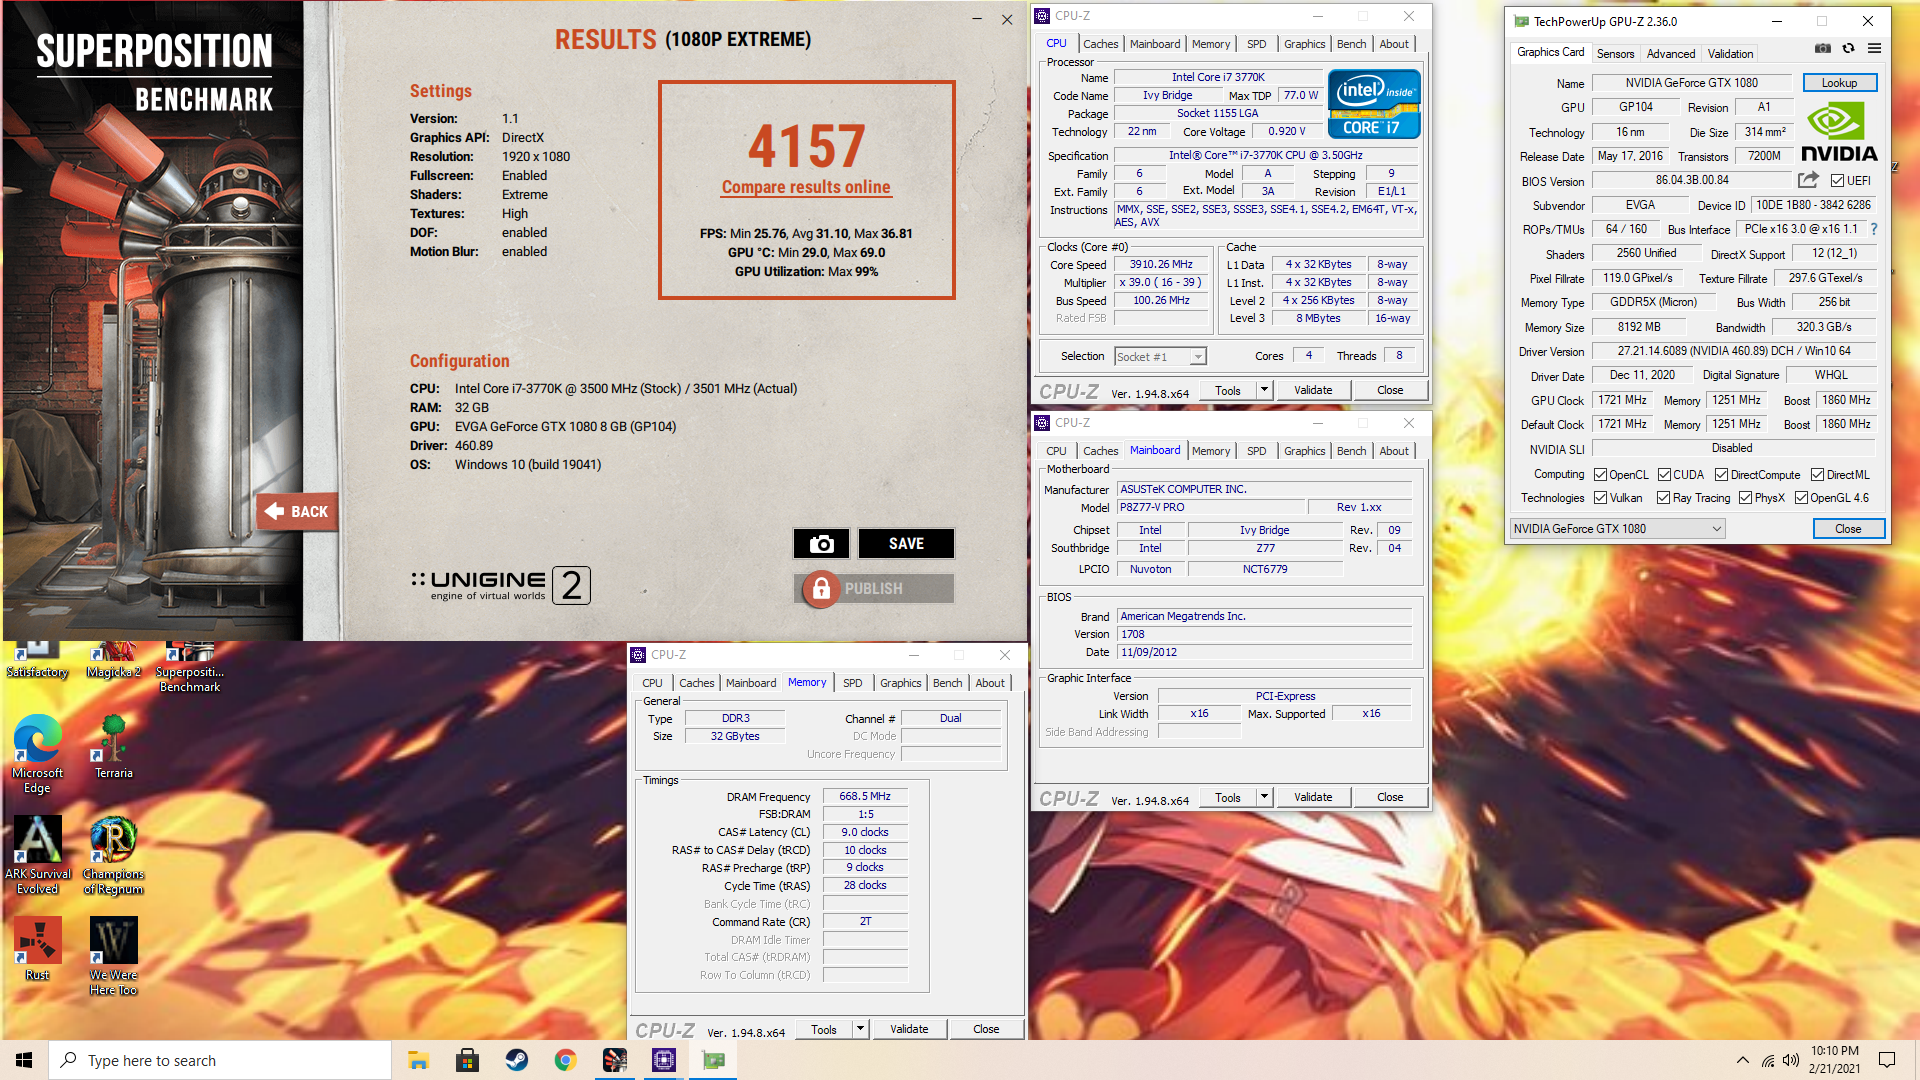This screenshot has height=1080, width=1920.
Task: Click the Bus Interface question mark icon
Action: pyautogui.click(x=1874, y=229)
